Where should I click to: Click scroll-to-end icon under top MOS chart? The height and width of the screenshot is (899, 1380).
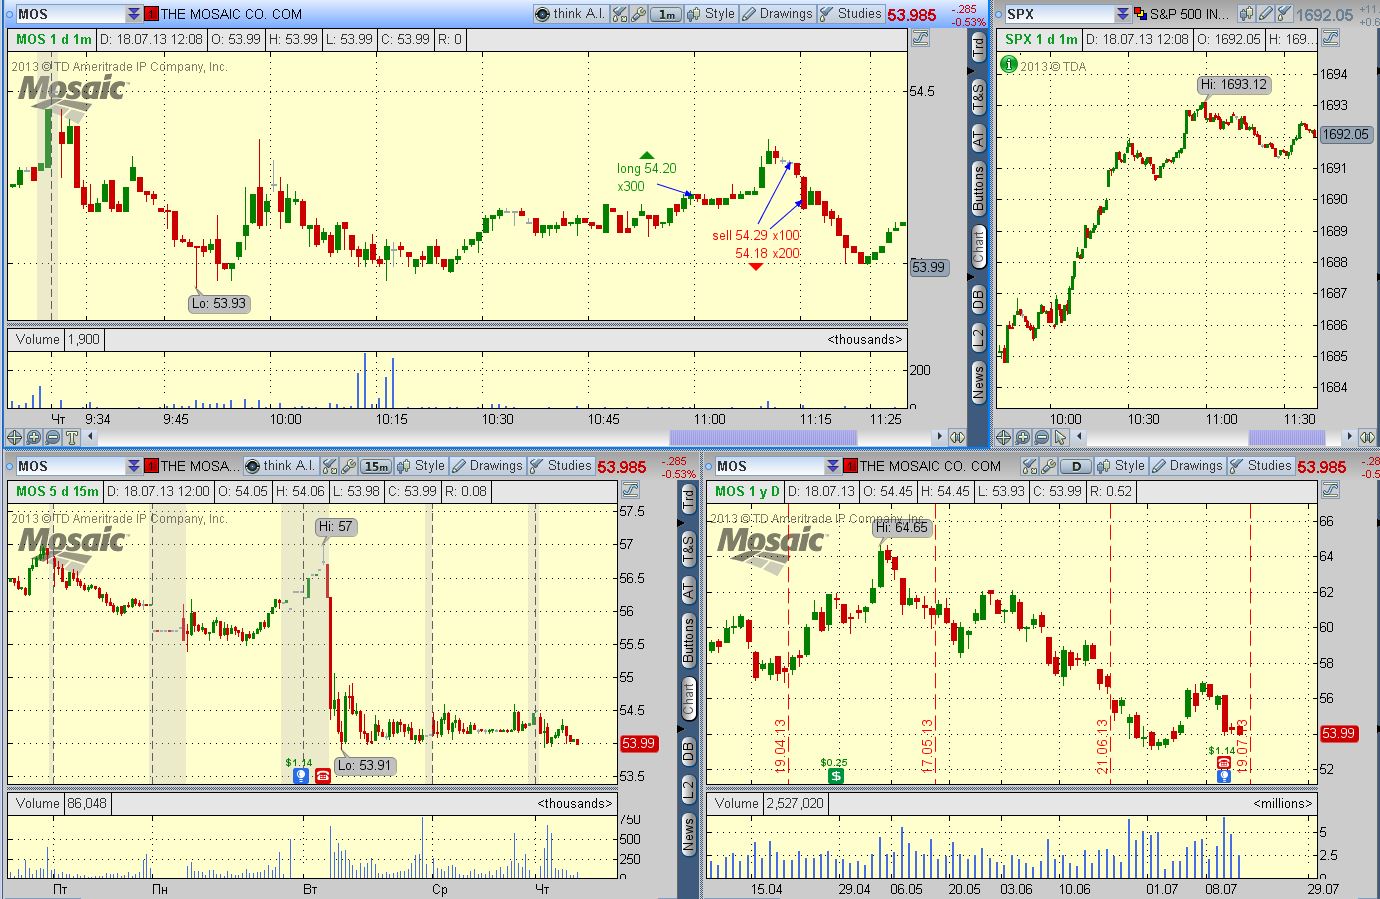(x=957, y=437)
